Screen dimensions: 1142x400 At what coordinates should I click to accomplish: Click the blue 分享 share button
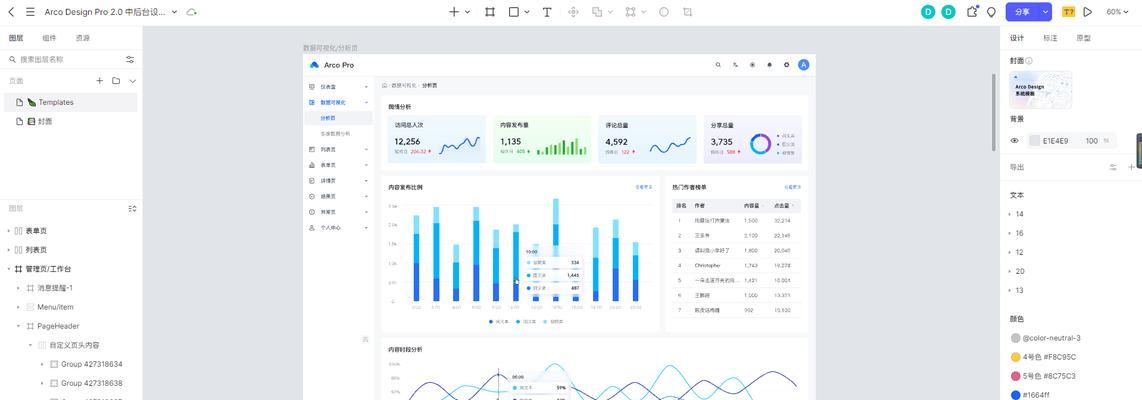point(1023,12)
